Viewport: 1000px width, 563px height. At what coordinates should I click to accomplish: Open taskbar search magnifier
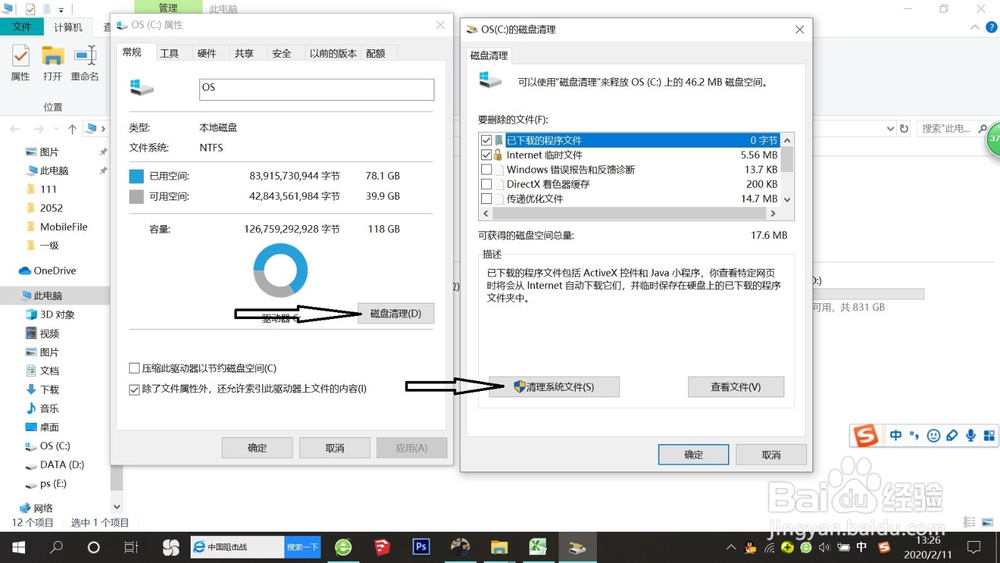click(x=57, y=547)
